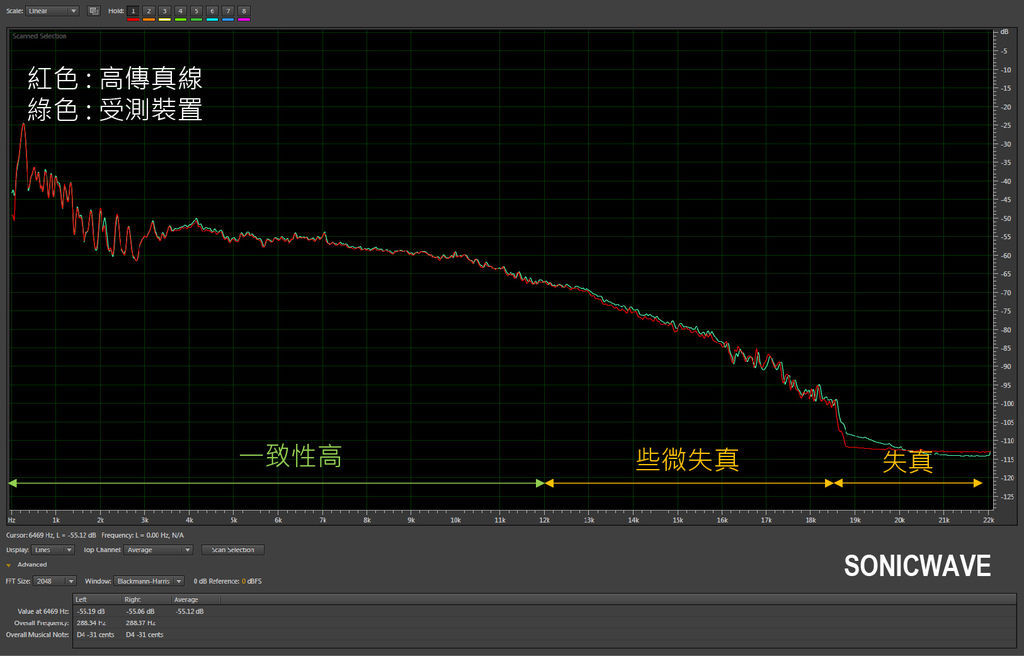Click the copy graph icon beside Scale
1024x656 pixels.
pyautogui.click(x=94, y=11)
